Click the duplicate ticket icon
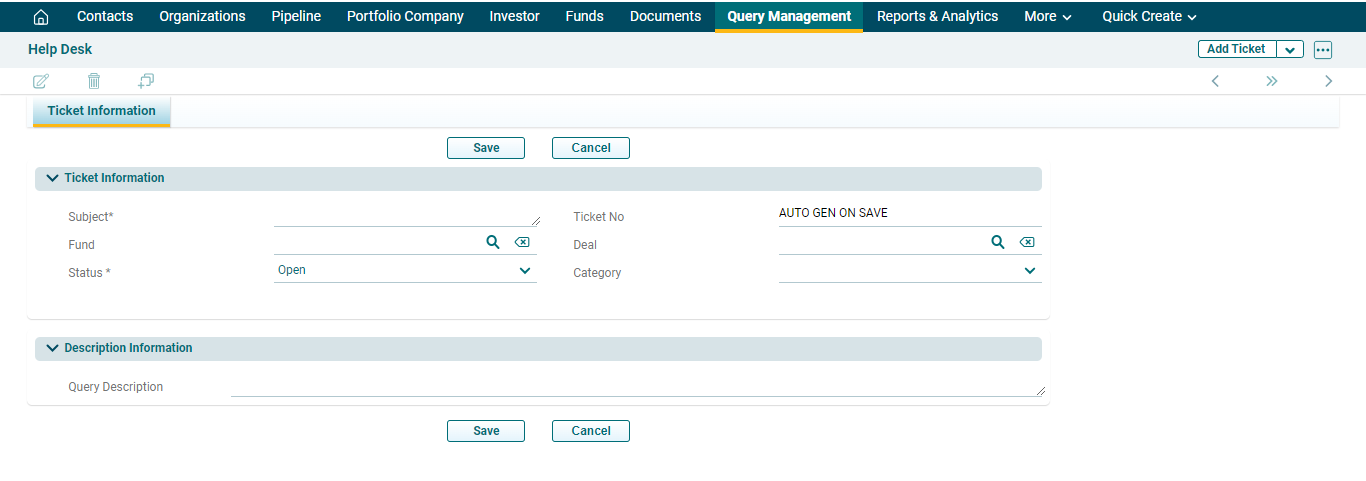The image size is (1366, 481). coord(146,81)
